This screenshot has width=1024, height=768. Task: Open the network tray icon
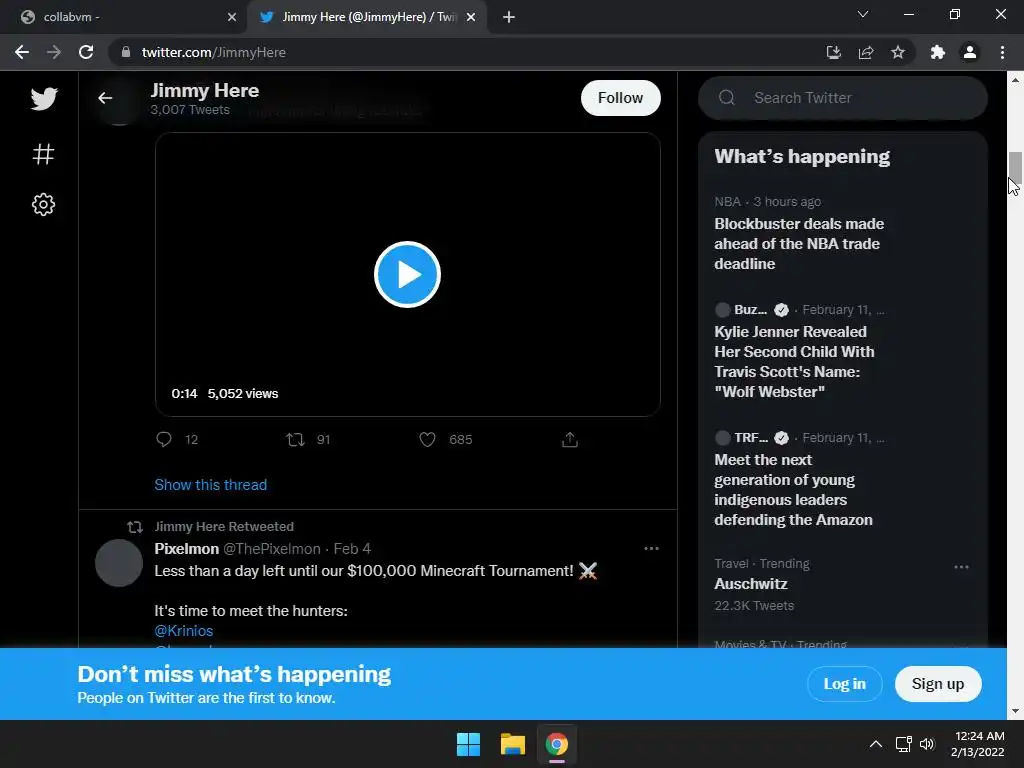(x=903, y=744)
